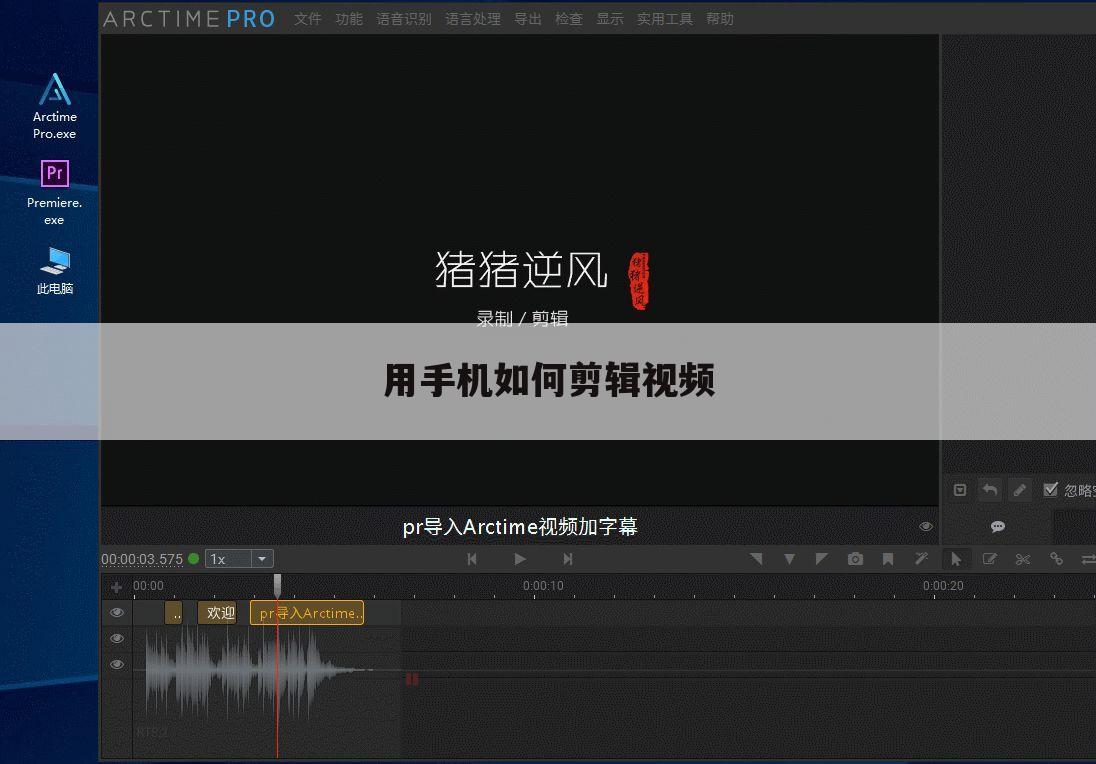This screenshot has width=1096, height=764.
Task: Click the bookmark marker icon
Action: pyautogui.click(x=888, y=559)
